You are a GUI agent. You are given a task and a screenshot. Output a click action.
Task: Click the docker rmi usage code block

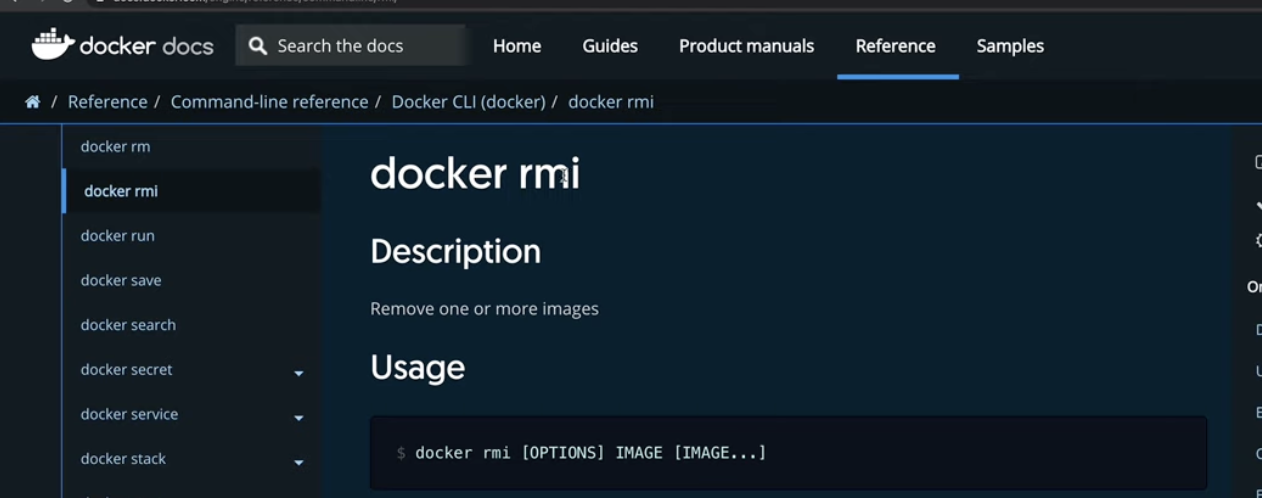pyautogui.click(x=788, y=453)
